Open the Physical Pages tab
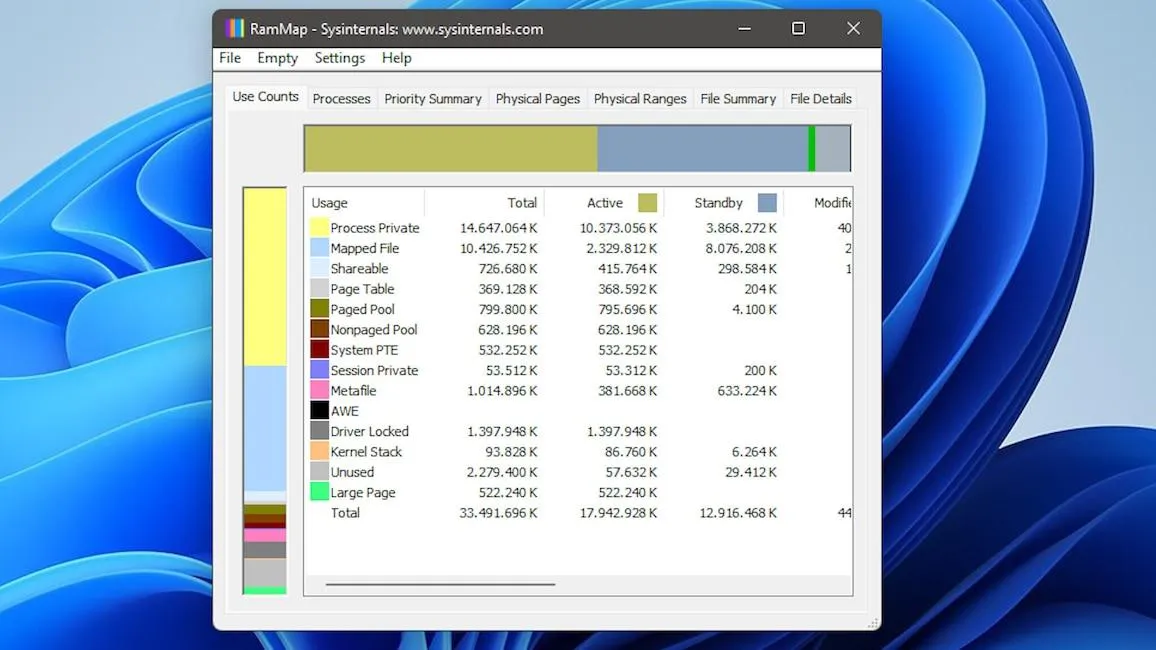This screenshot has width=1156, height=650. [x=537, y=99]
